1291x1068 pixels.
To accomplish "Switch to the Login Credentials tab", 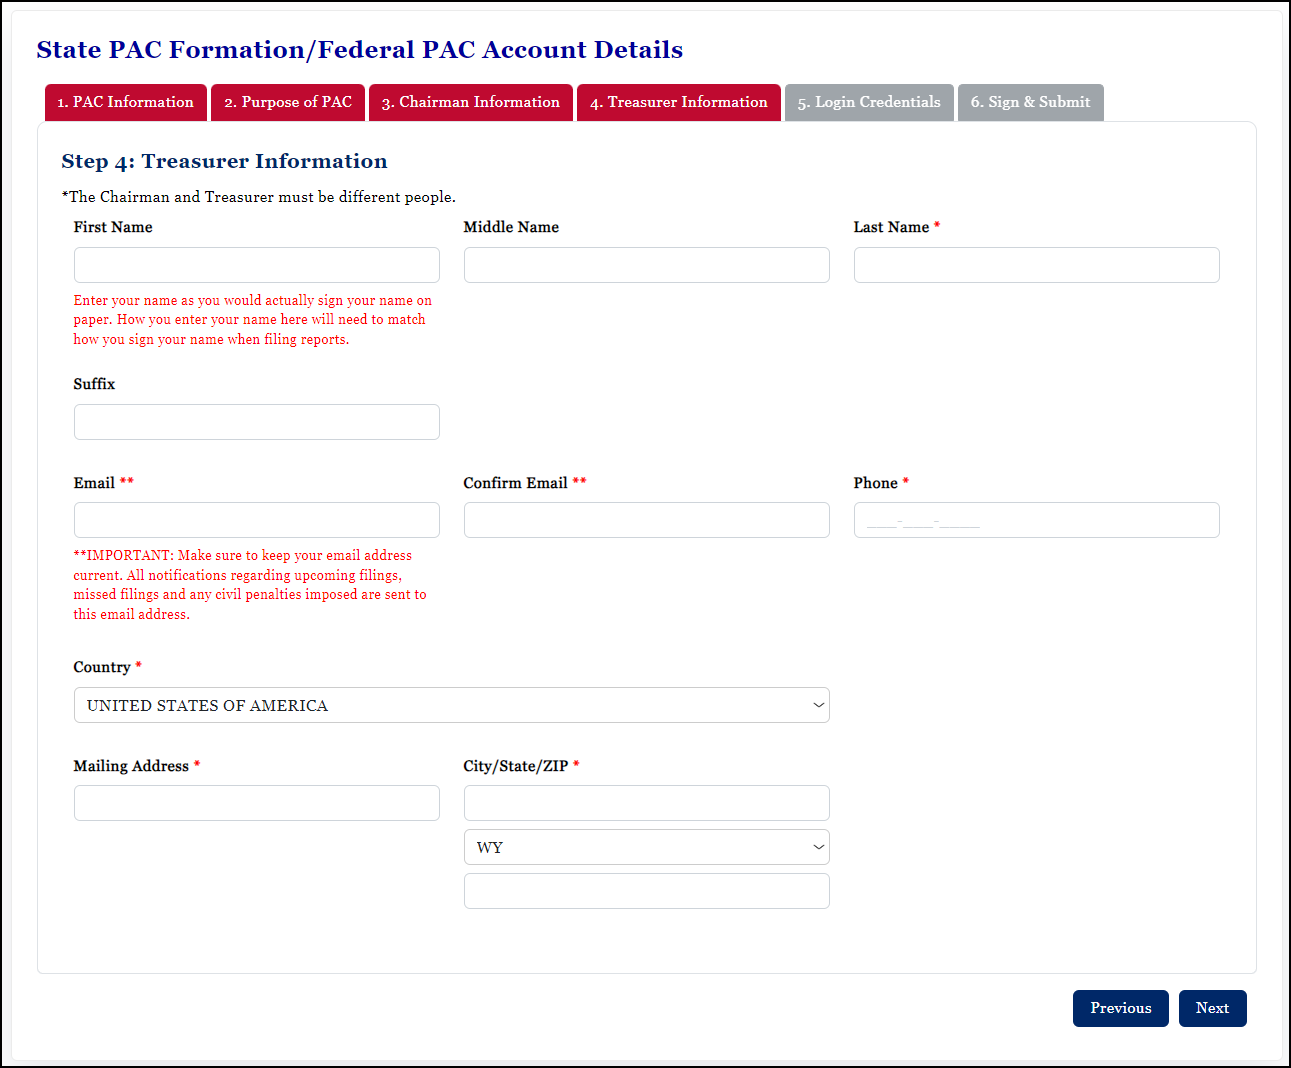I will [x=868, y=102].
